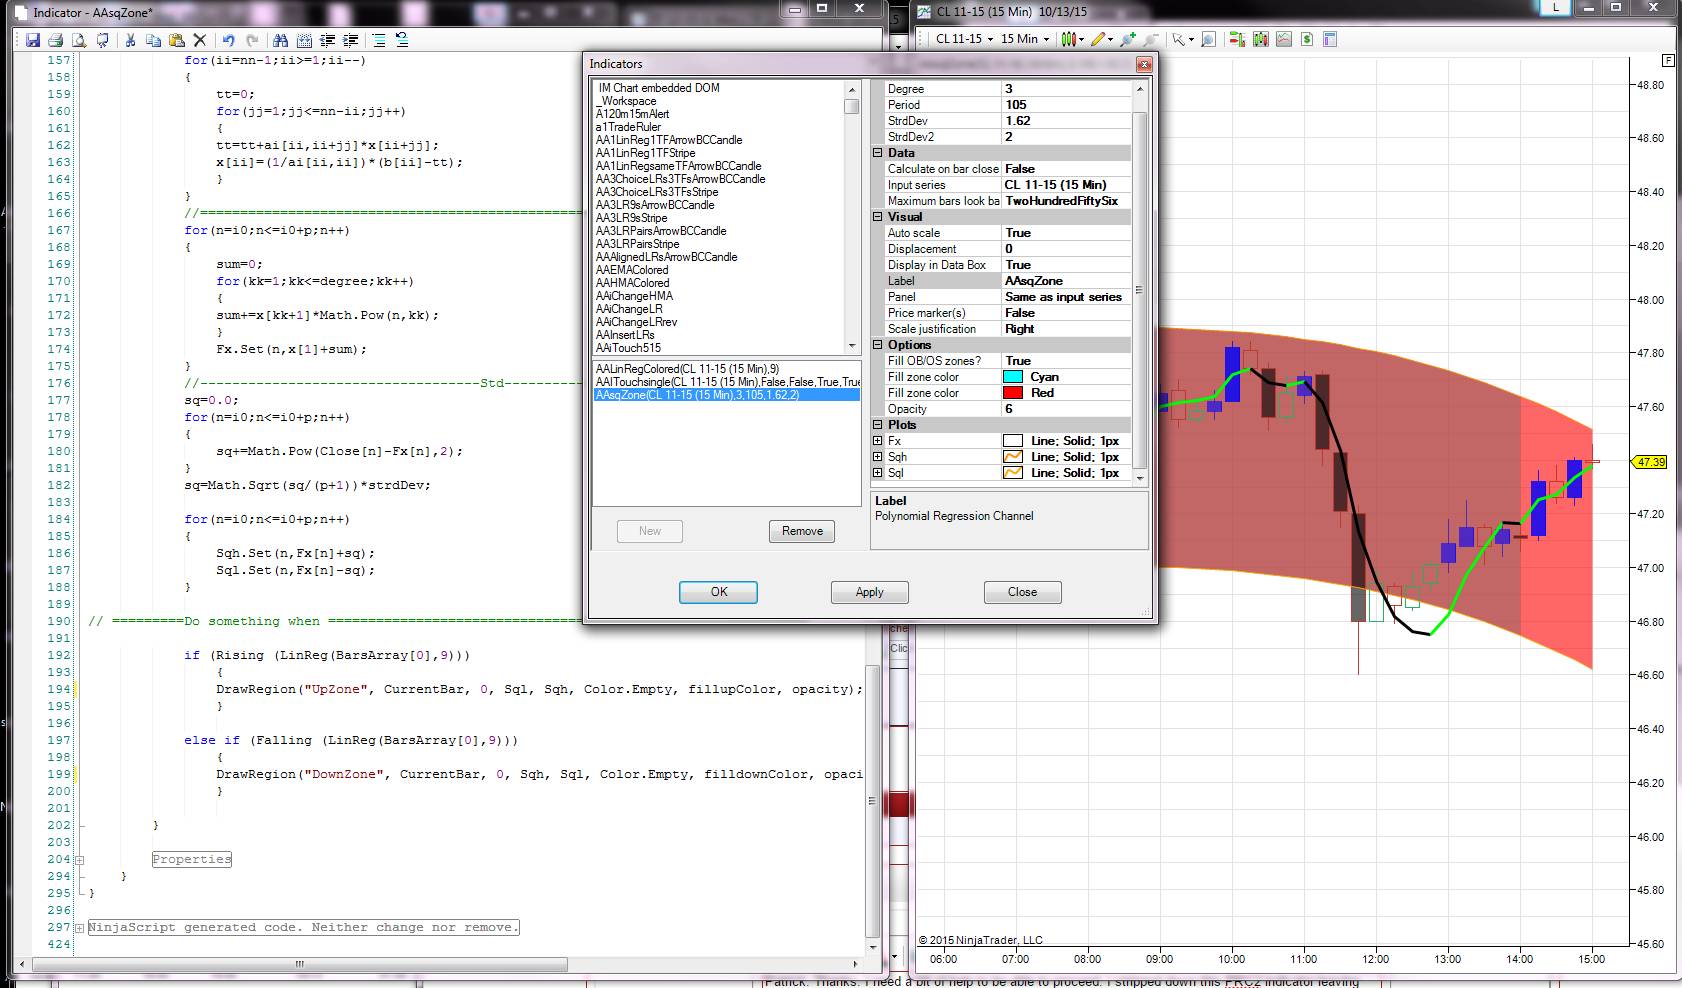1682x988 pixels.
Task: Click the Undo arrow in the editor toolbar
Action: click(x=229, y=40)
